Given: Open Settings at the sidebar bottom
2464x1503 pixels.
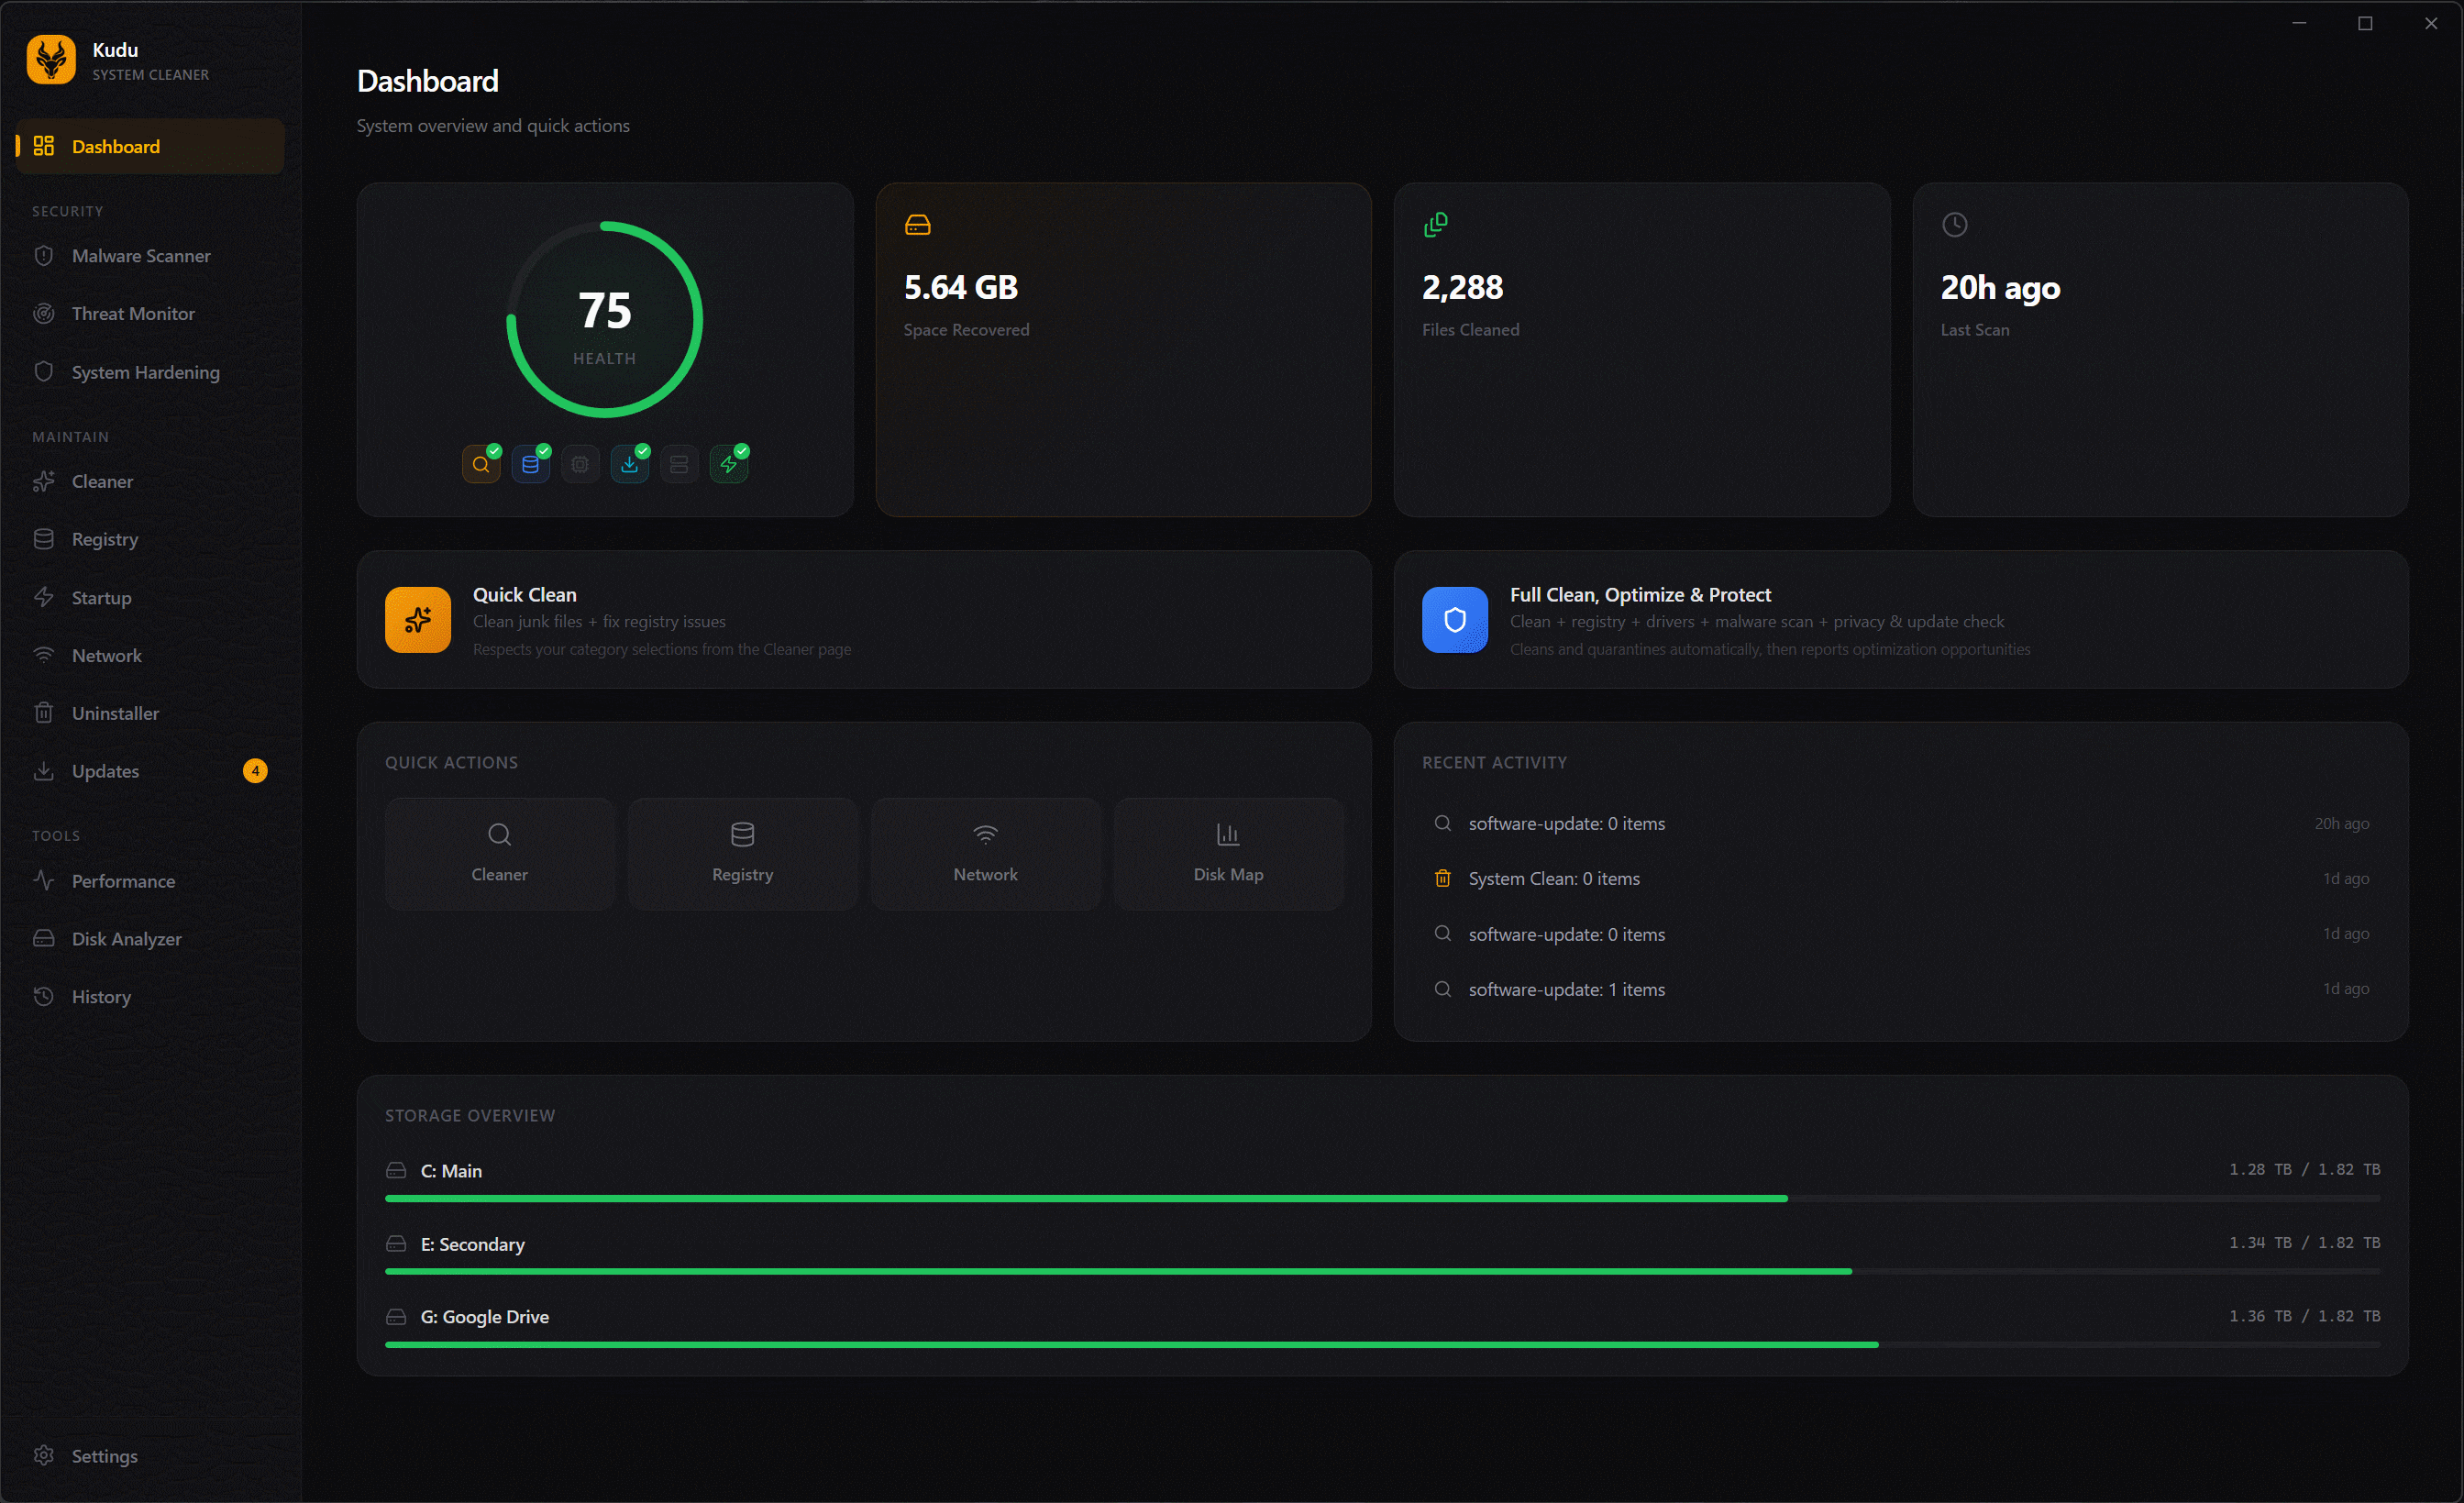Looking at the screenshot, I should pos(104,1456).
